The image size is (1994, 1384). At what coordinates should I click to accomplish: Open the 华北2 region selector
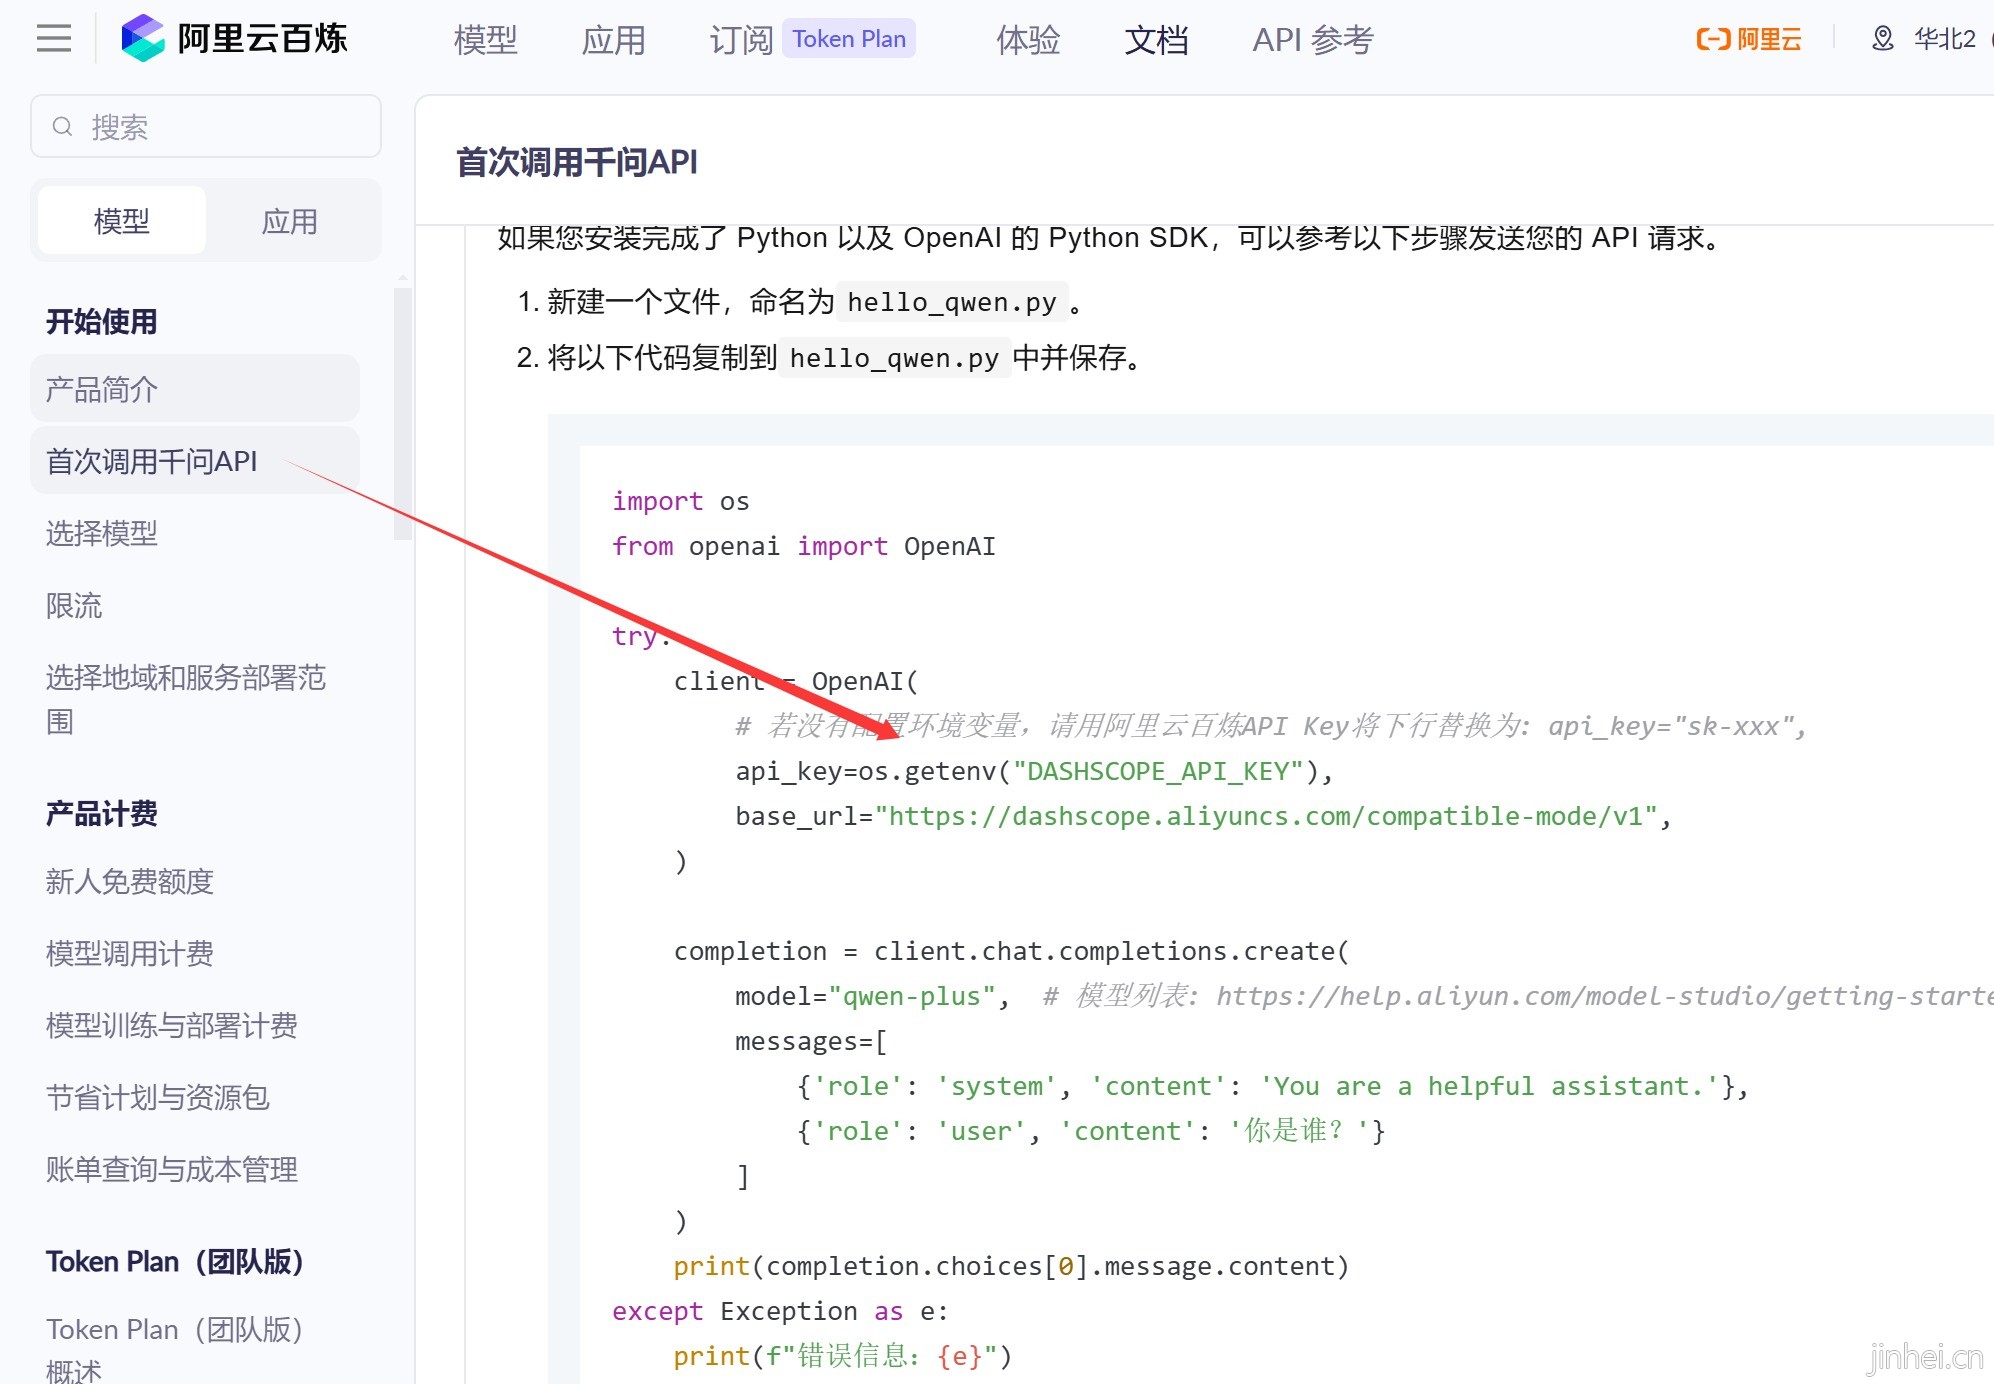pyautogui.click(x=1944, y=39)
